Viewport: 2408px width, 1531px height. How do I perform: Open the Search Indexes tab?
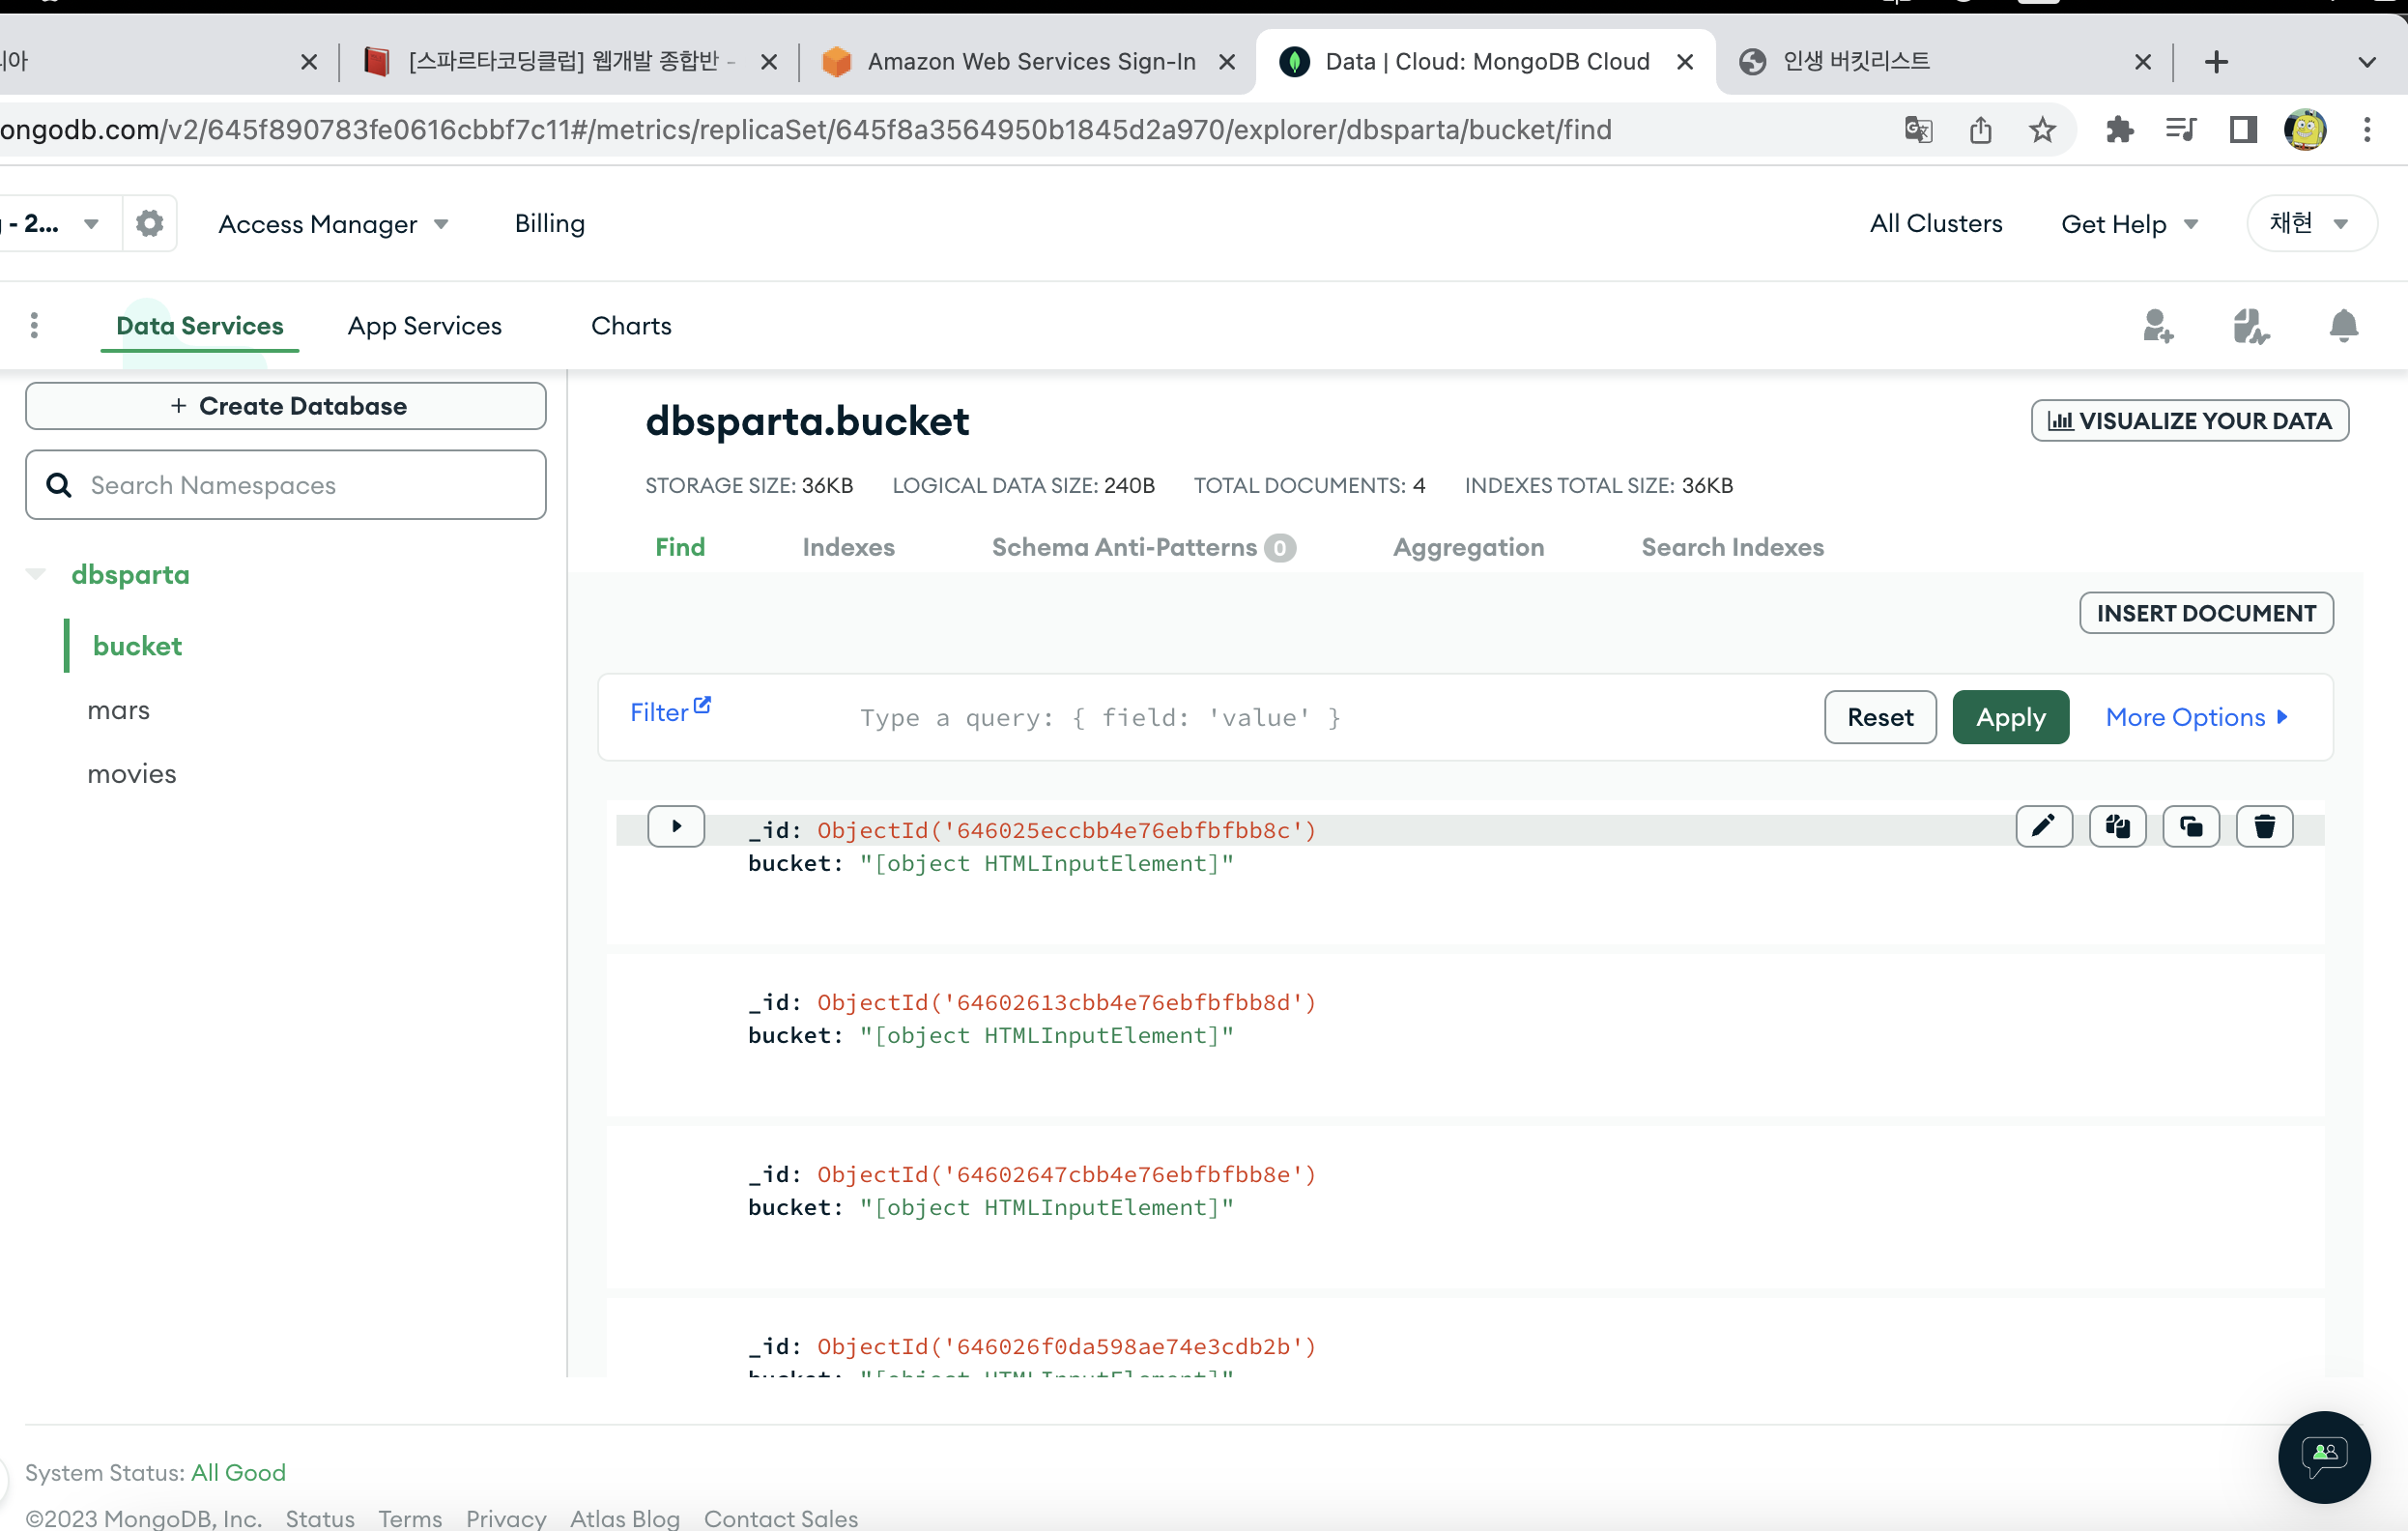(x=1732, y=547)
